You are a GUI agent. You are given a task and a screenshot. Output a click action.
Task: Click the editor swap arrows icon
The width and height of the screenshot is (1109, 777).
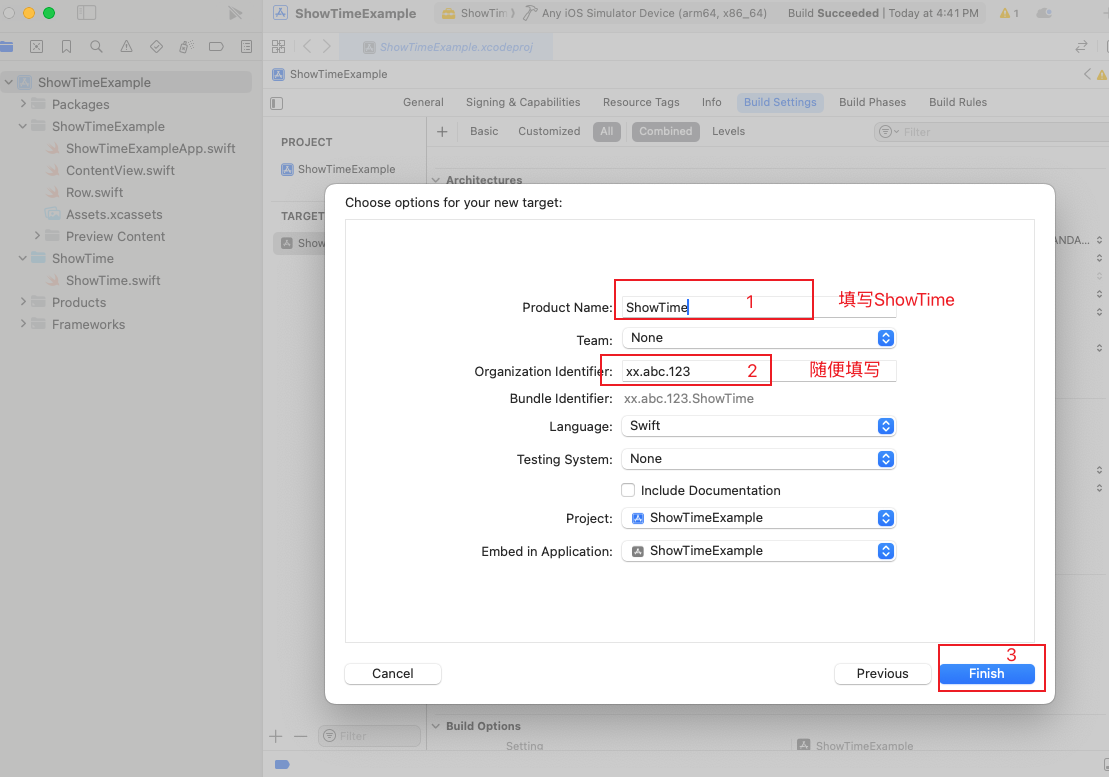click(x=1081, y=47)
